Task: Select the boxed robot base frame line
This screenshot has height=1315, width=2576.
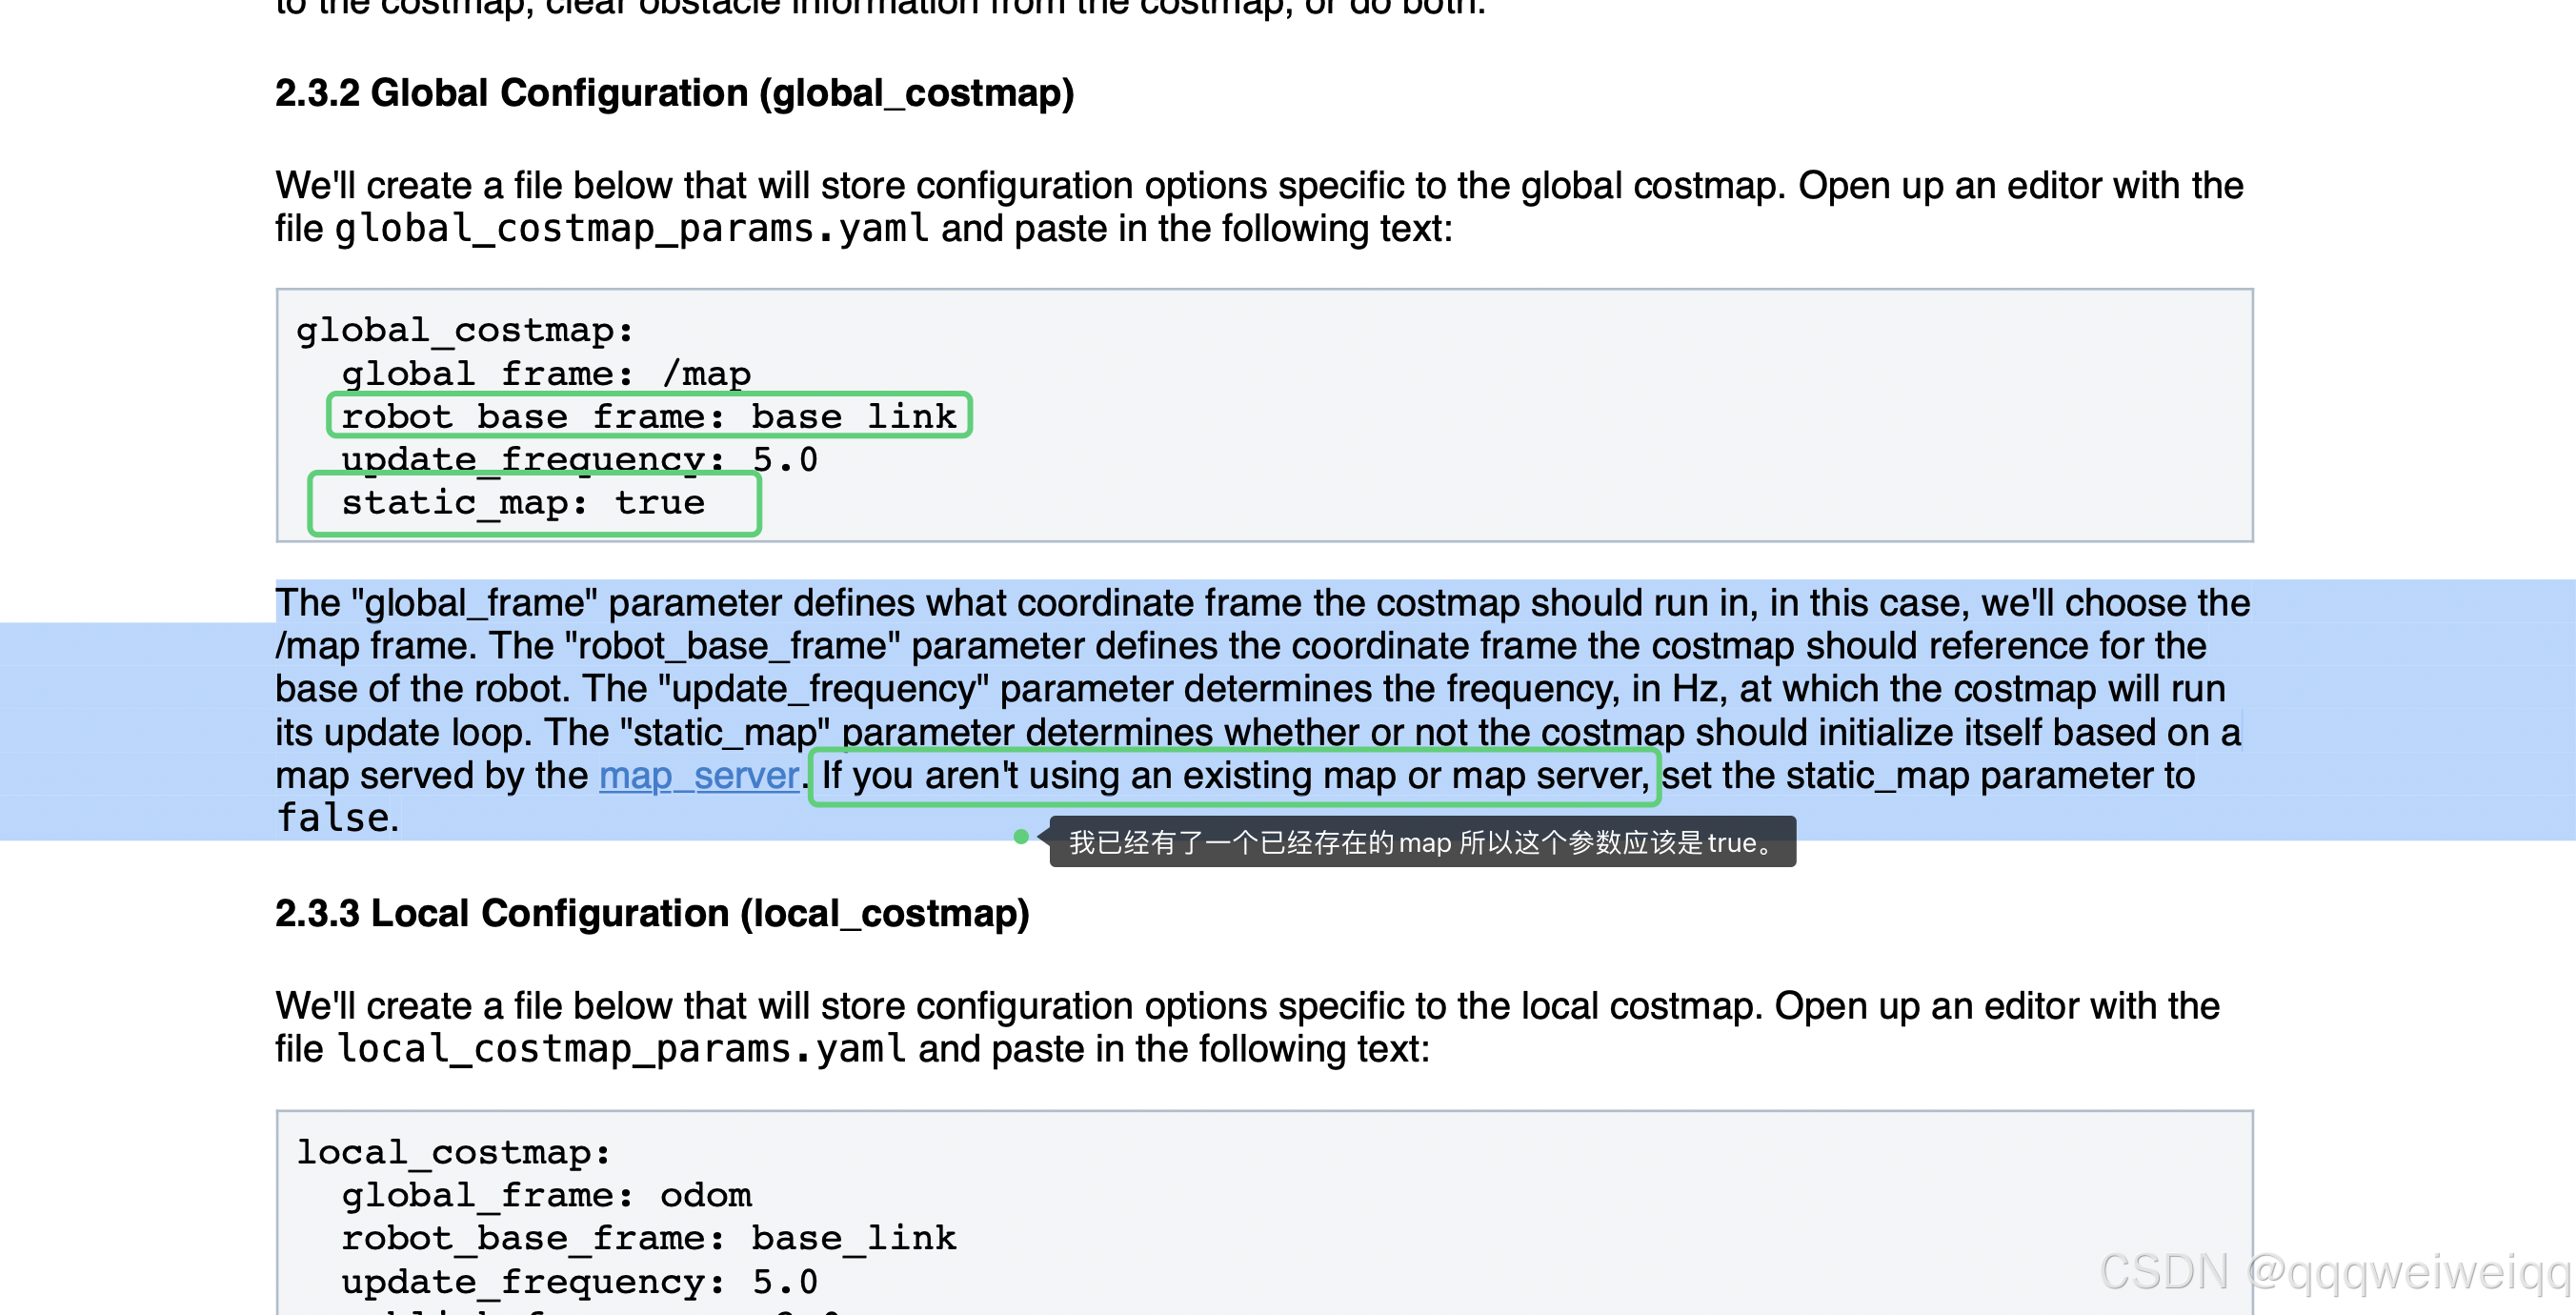Action: tap(648, 416)
